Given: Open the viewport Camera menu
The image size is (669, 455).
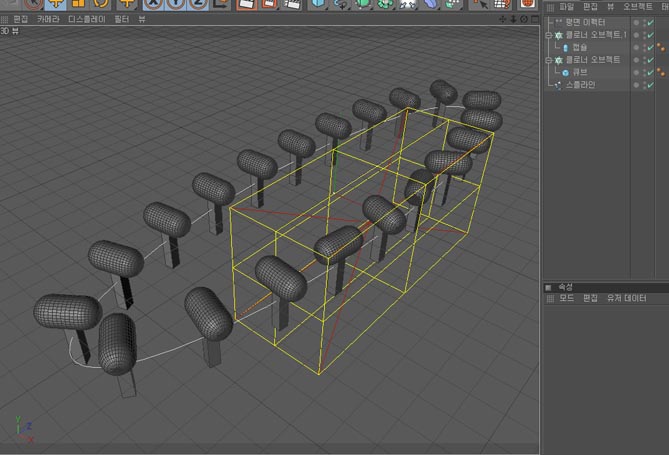Looking at the screenshot, I should [x=47, y=18].
